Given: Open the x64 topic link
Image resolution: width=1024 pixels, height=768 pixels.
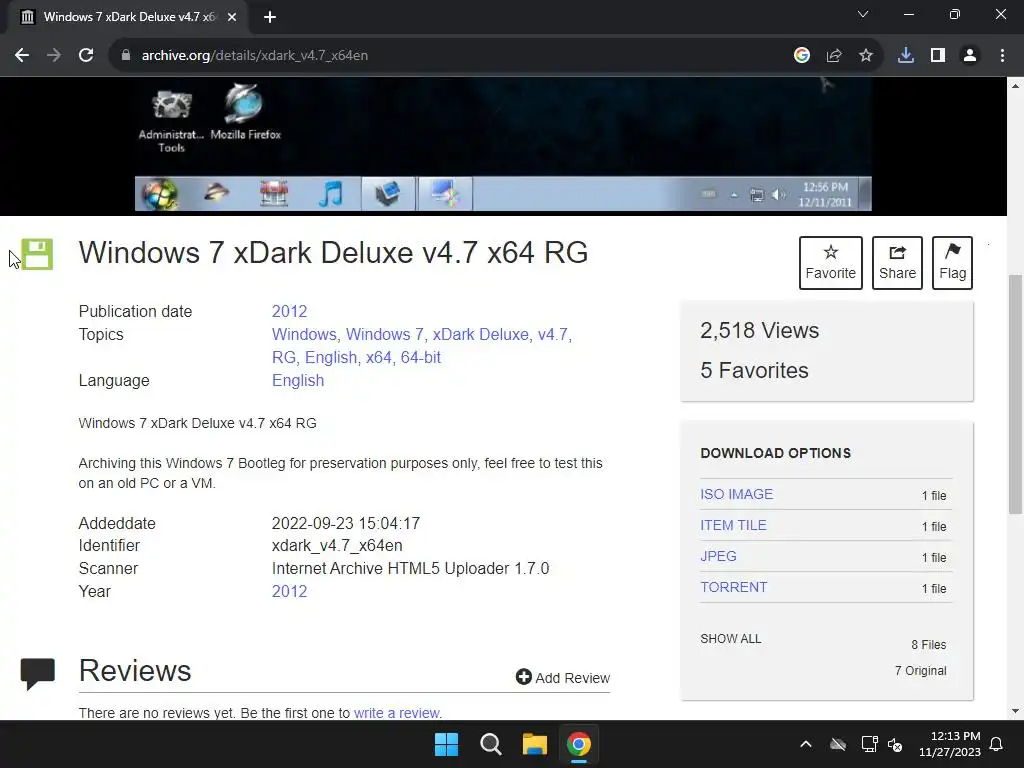Looking at the screenshot, I should [379, 357].
